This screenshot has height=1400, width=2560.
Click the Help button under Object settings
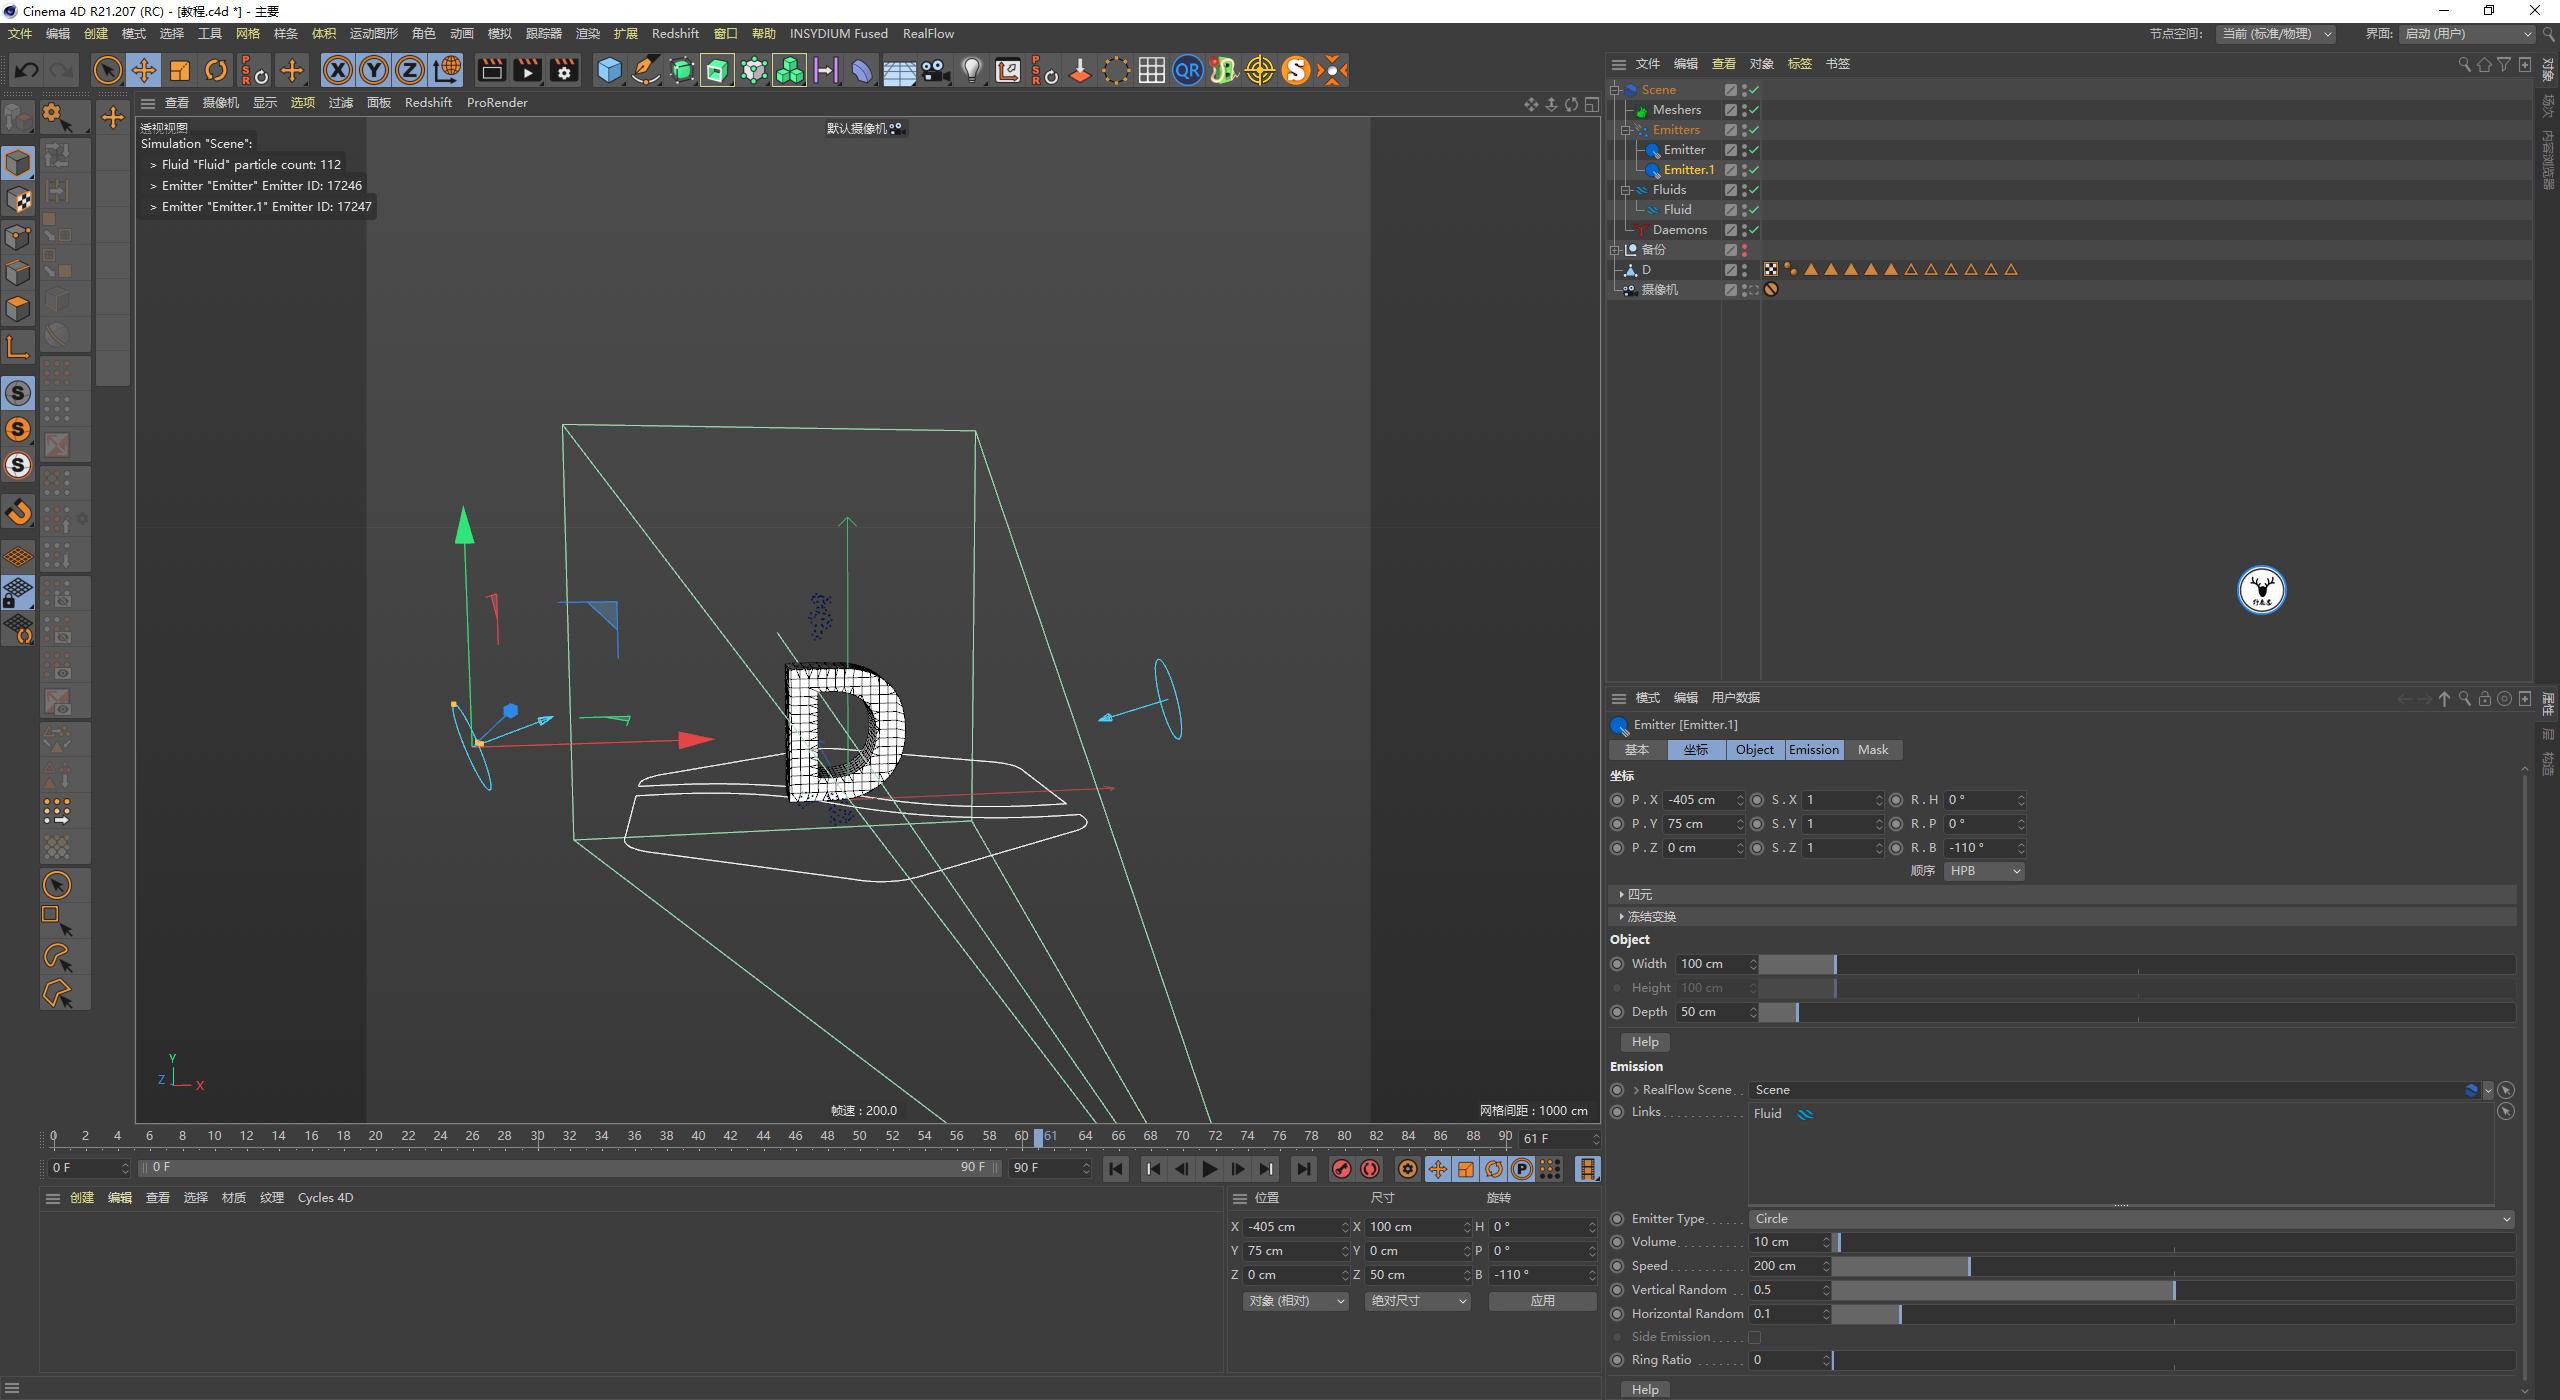1644,1041
